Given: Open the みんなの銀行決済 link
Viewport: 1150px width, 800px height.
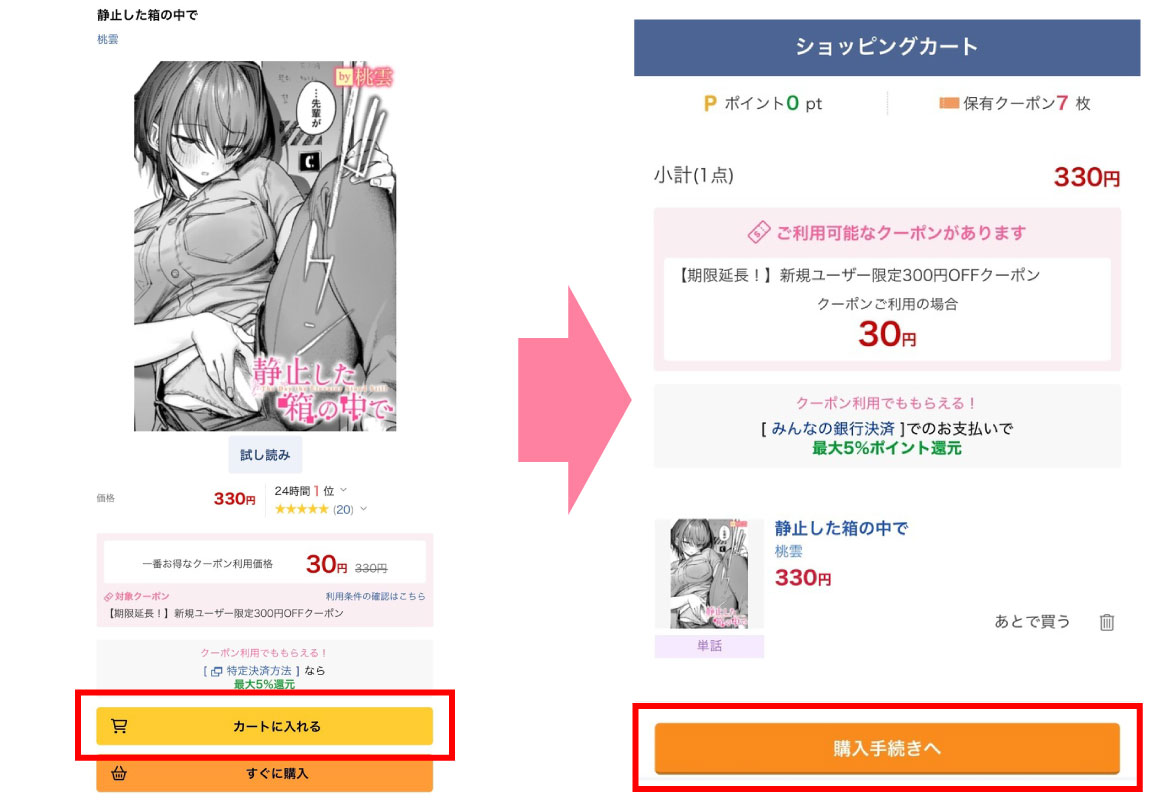Looking at the screenshot, I should [832, 428].
